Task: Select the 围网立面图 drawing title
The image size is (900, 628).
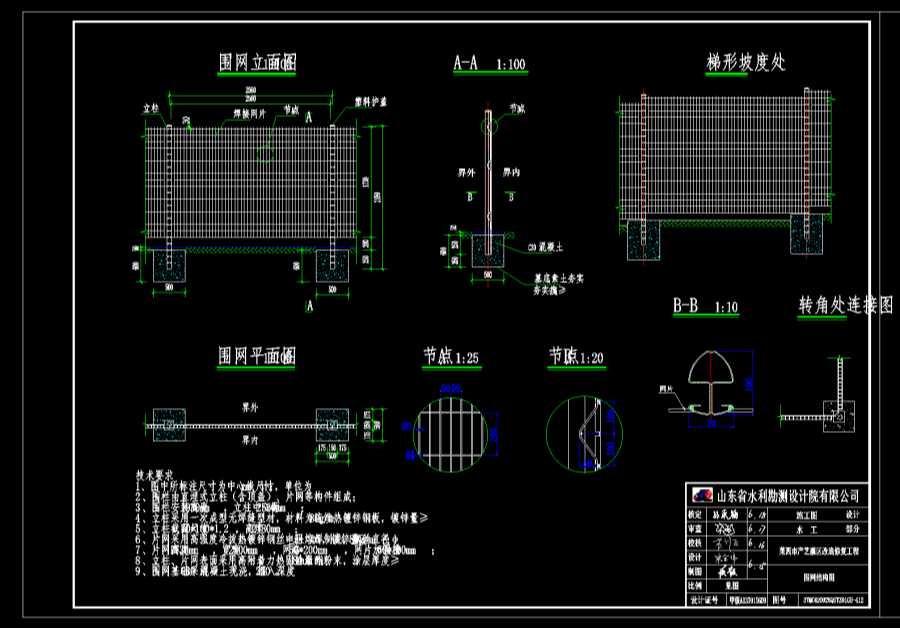Action: click(257, 62)
